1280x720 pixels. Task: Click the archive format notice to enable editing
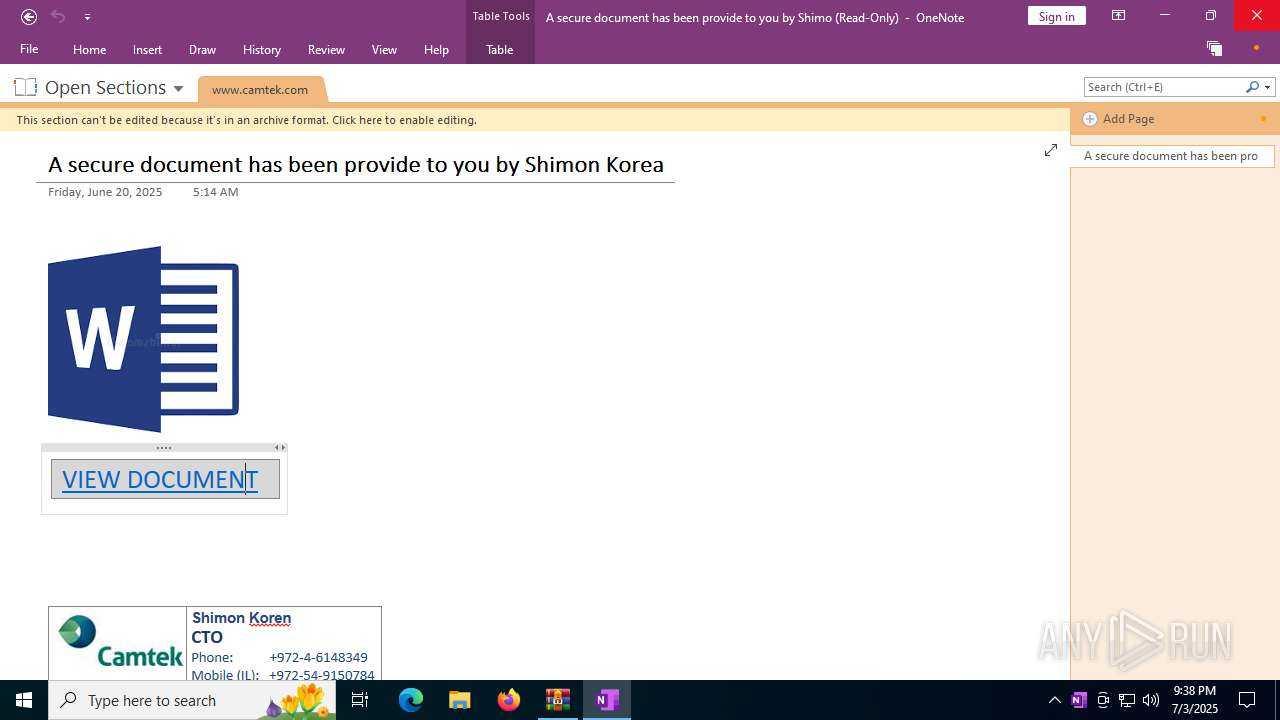click(x=246, y=120)
